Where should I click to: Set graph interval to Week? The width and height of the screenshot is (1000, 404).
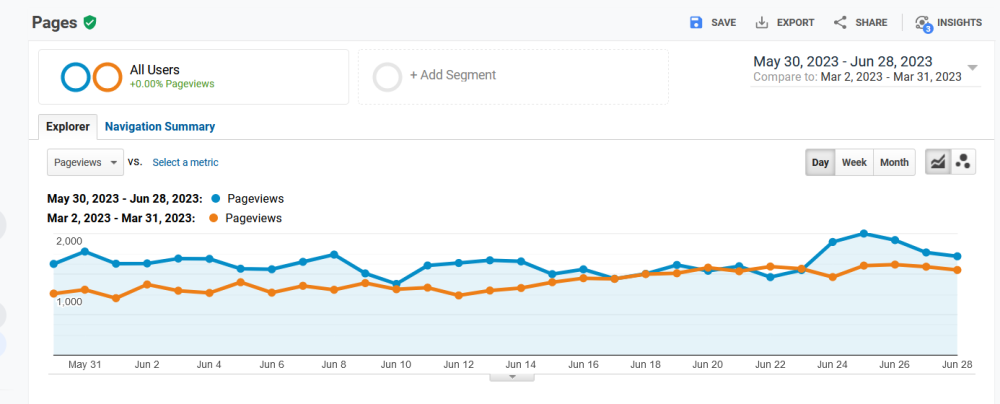[x=854, y=162]
